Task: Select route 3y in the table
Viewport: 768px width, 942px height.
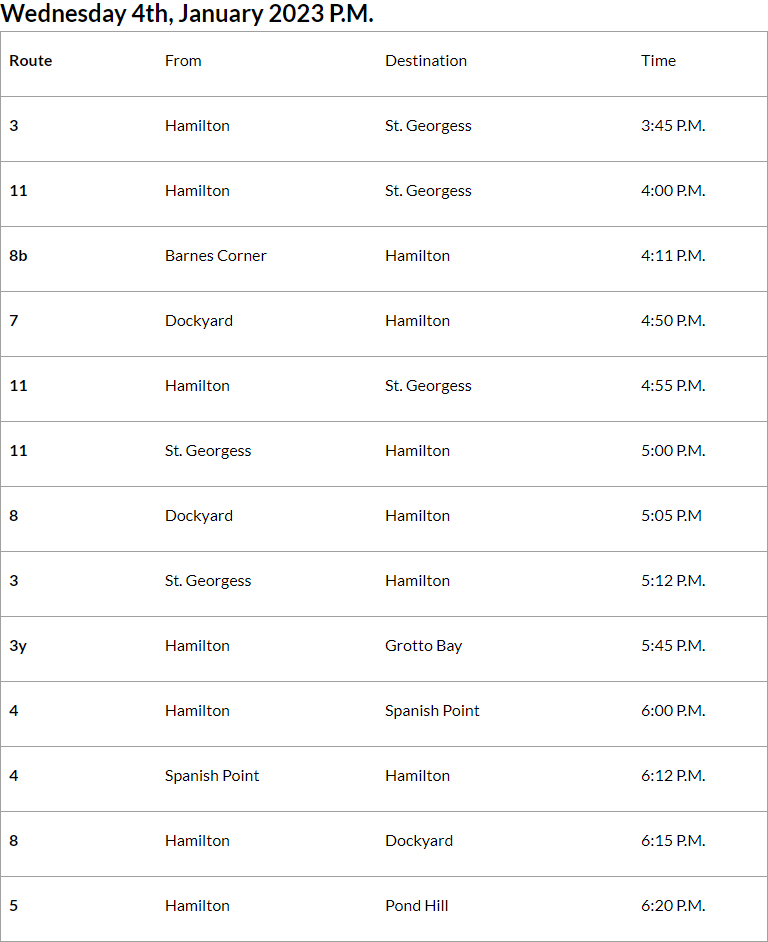Action: [x=18, y=646]
